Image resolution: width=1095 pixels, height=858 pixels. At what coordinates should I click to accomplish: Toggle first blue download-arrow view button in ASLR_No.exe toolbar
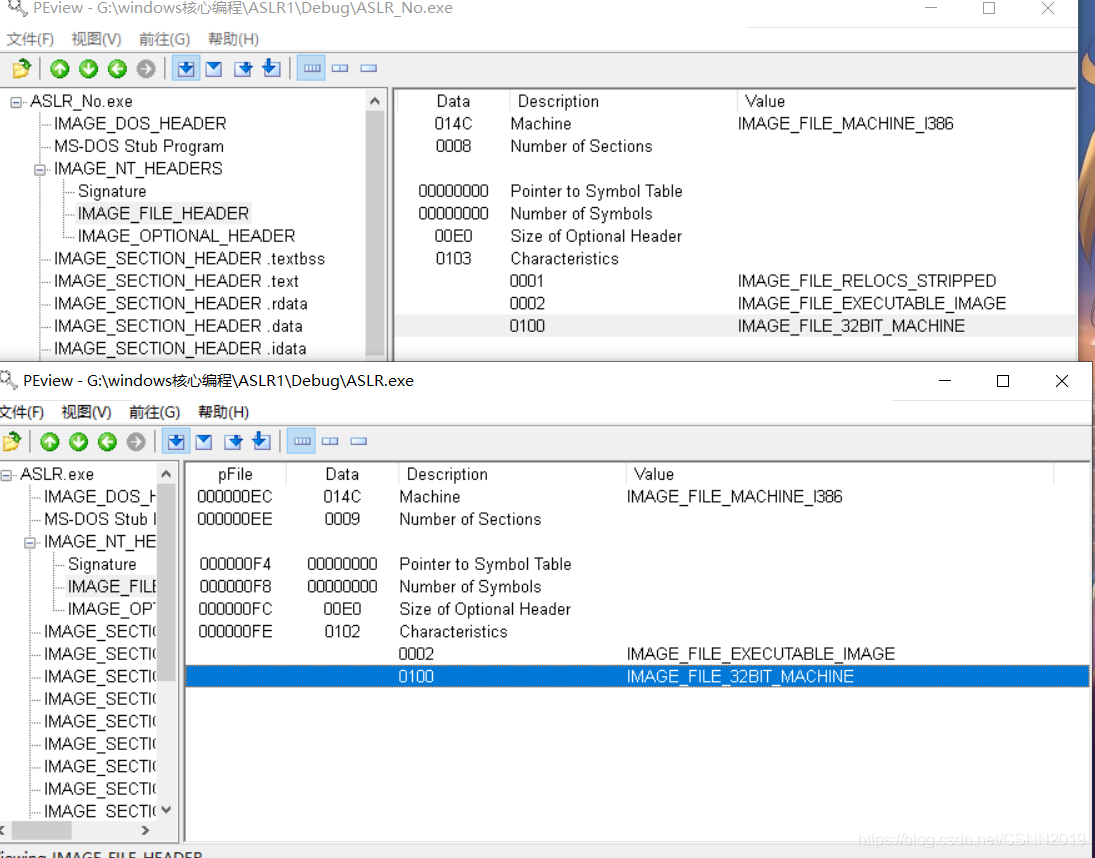tap(186, 68)
